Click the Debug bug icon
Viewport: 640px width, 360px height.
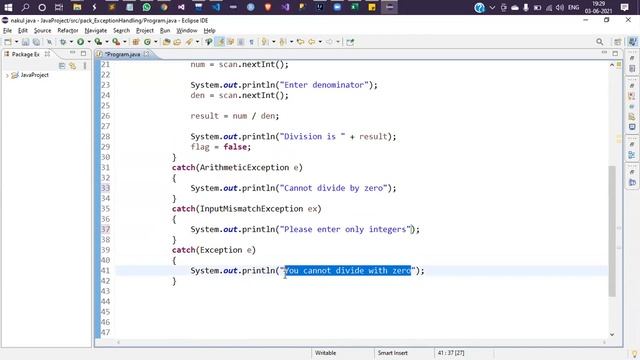63,42
